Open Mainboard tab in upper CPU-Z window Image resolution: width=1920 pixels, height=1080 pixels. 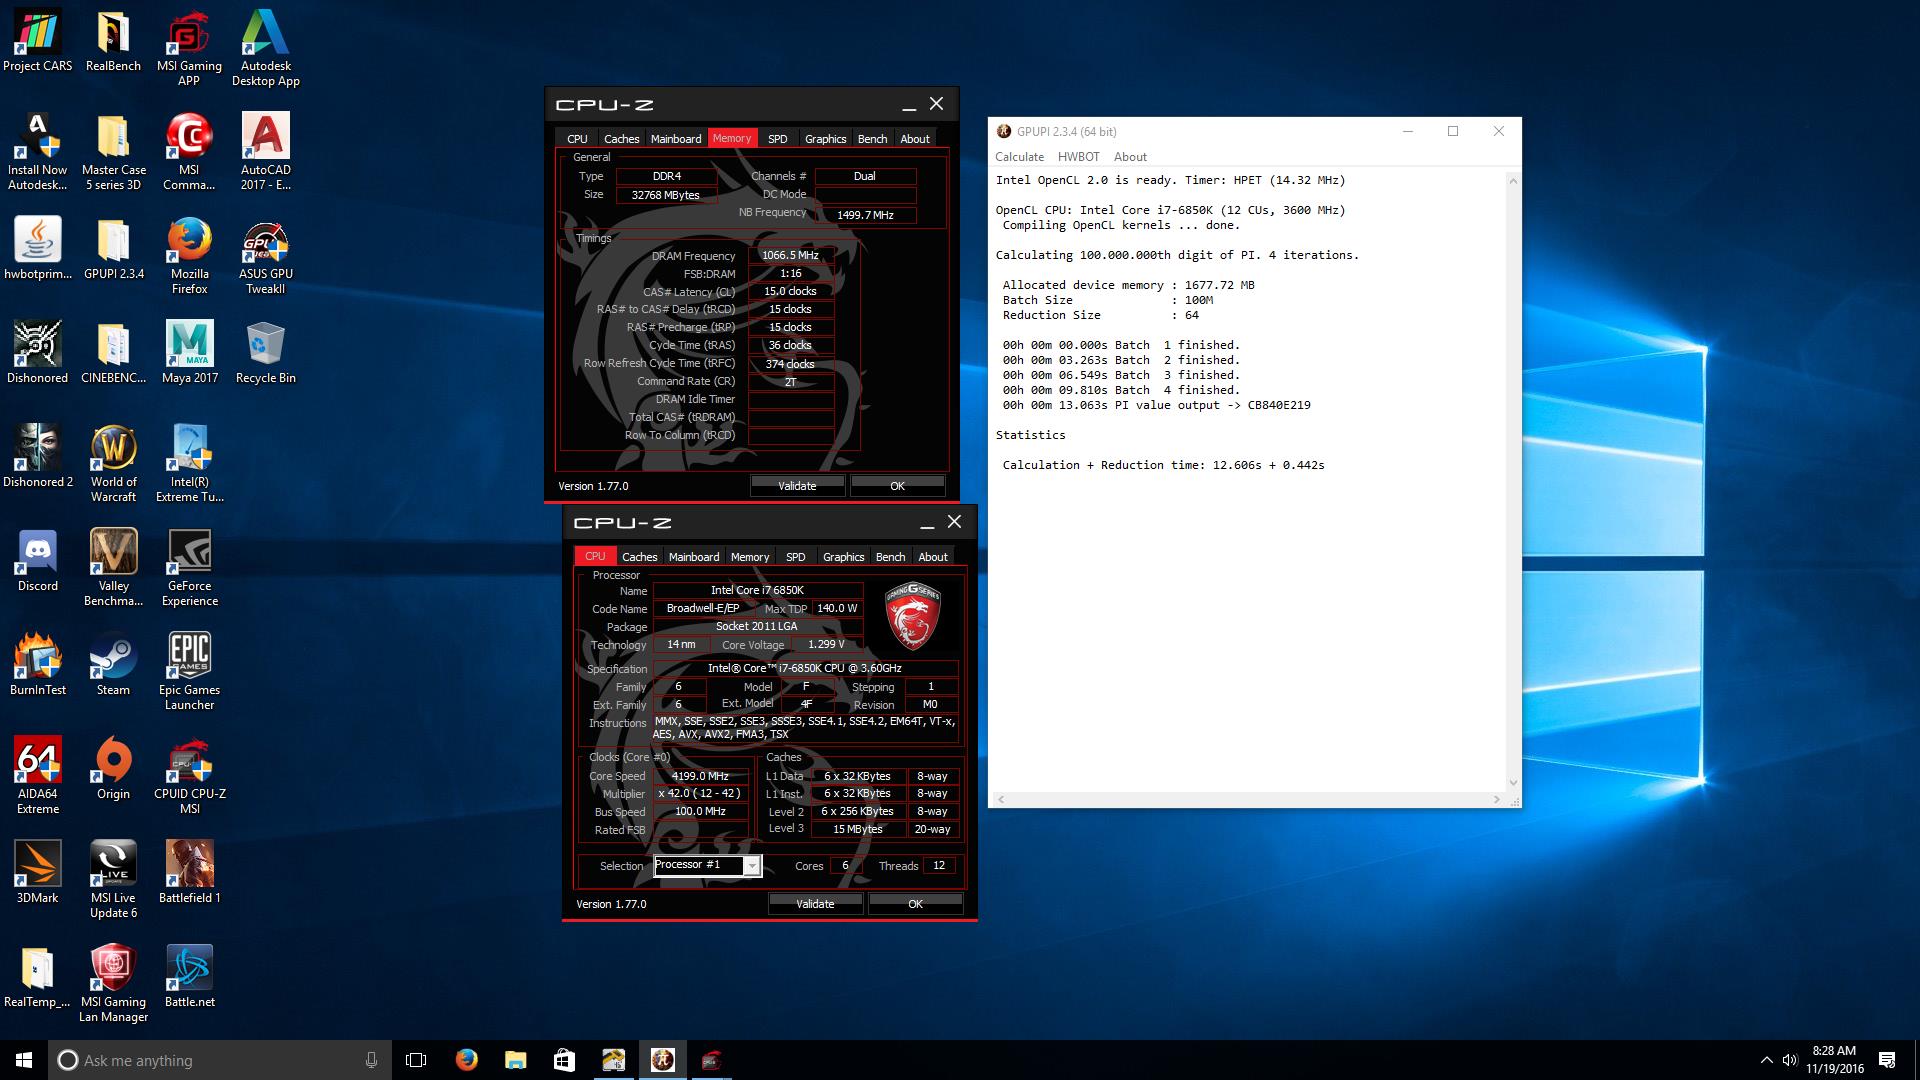coord(676,139)
